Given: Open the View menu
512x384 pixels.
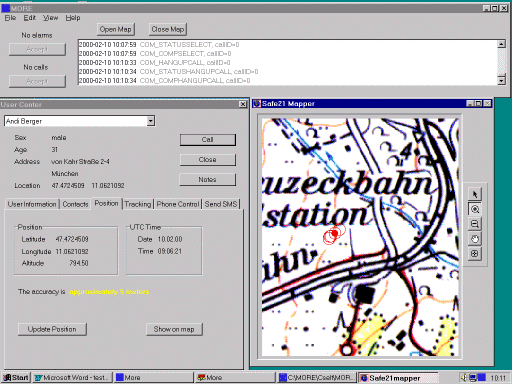Looking at the screenshot, I should [50, 18].
